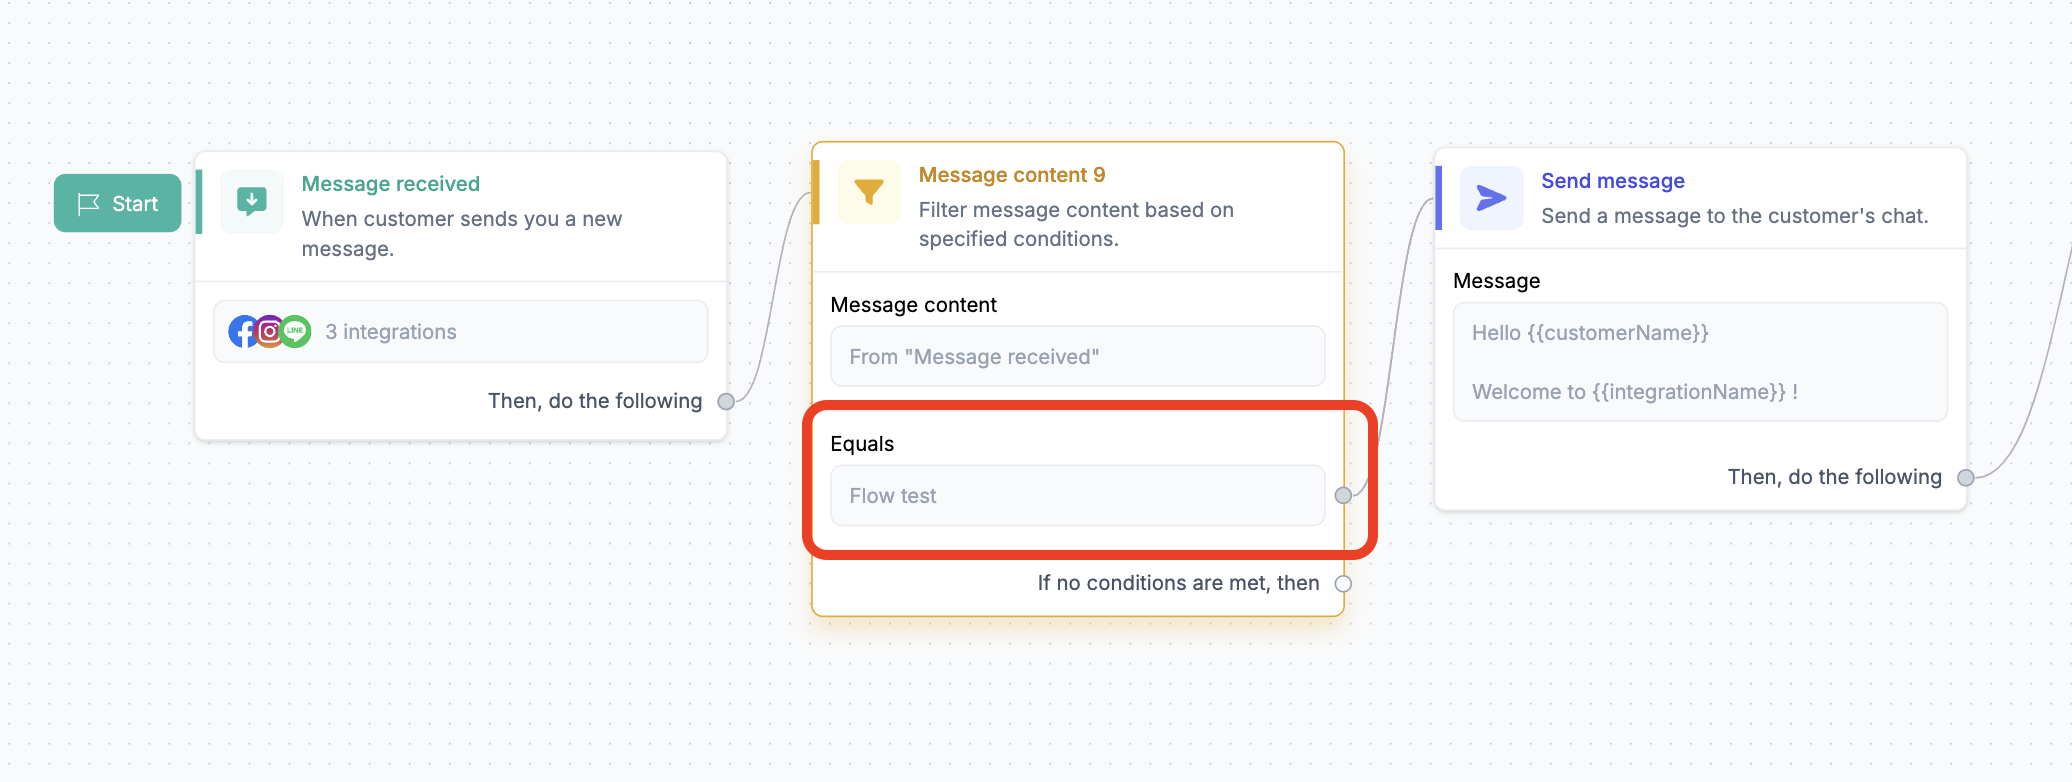Click the Equals condition output connector
This screenshot has width=2072, height=782.
[1343, 495]
